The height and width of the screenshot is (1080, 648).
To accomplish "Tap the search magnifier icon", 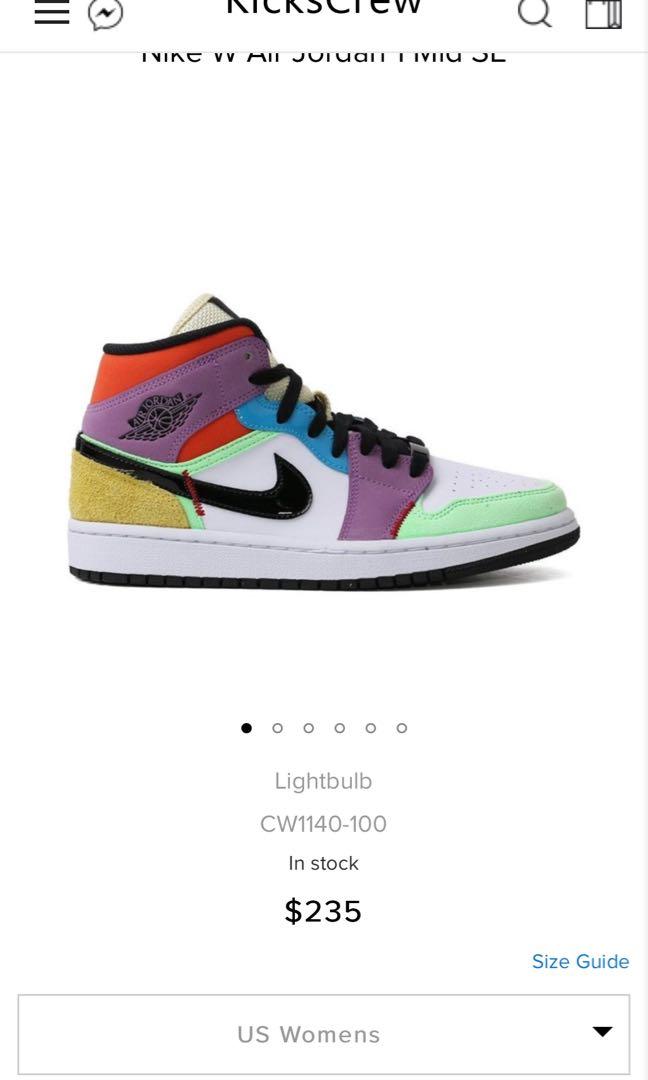I will point(535,12).
